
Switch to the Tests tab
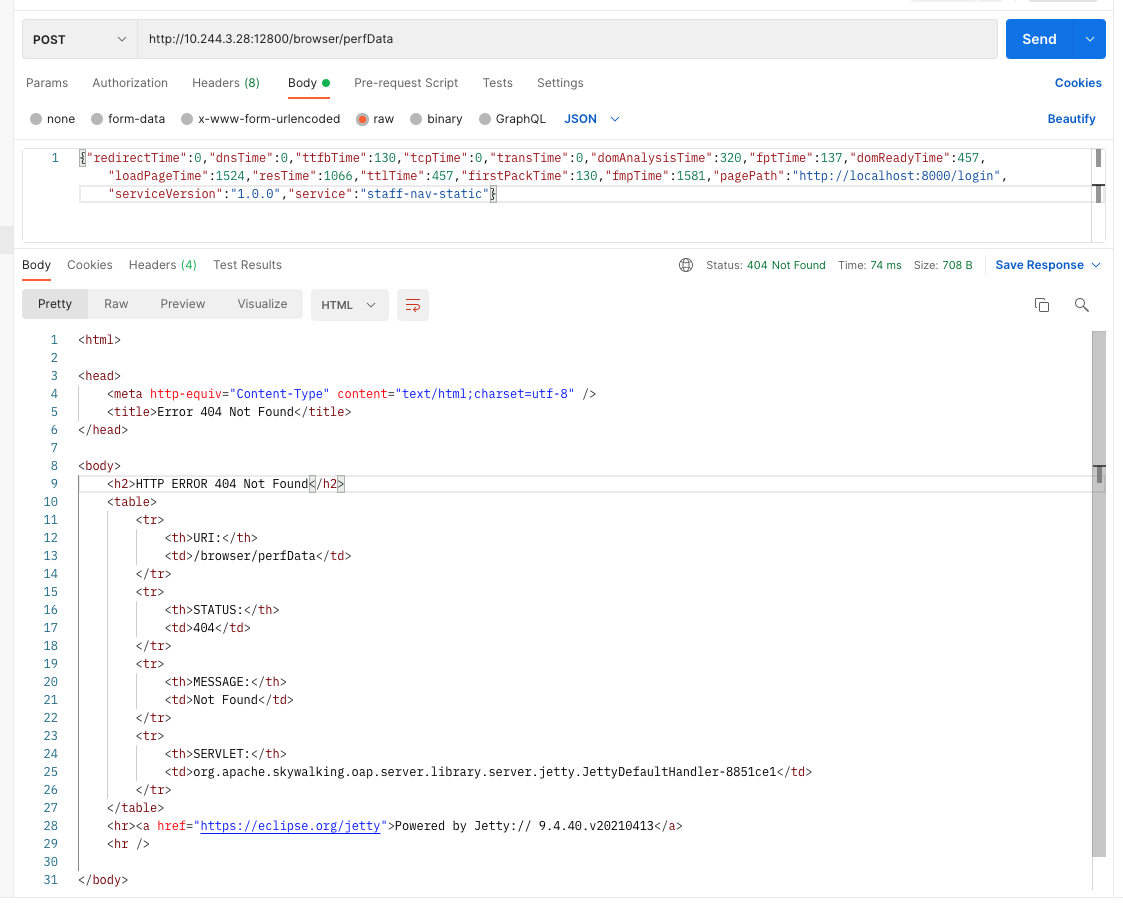pyautogui.click(x=498, y=83)
